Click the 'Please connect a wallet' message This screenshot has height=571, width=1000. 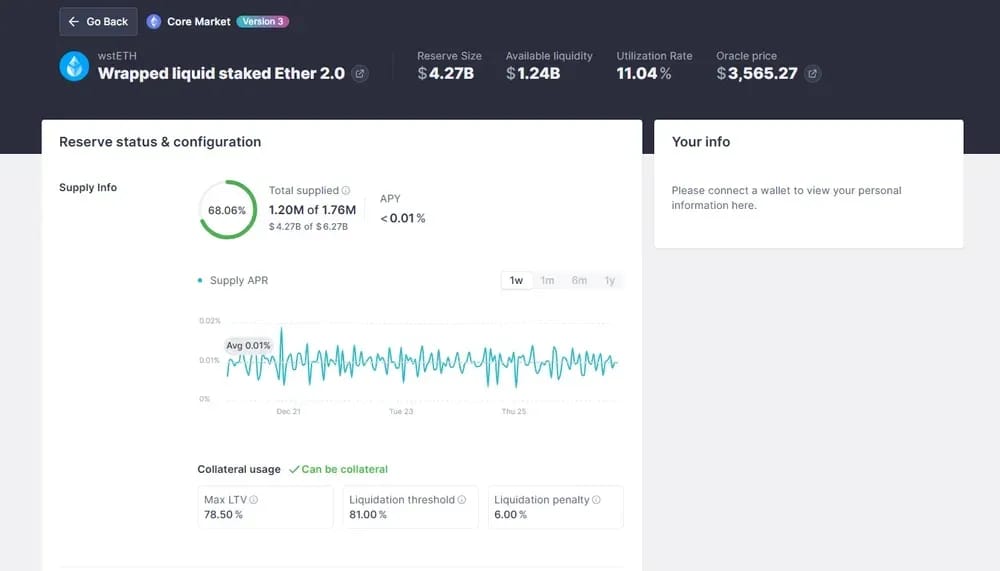(786, 198)
